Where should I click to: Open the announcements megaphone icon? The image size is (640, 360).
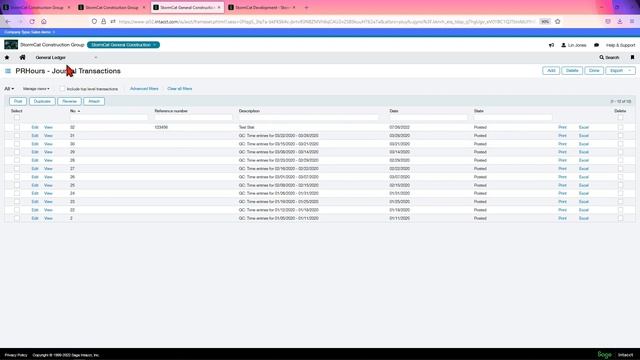pyautogui.click(x=551, y=45)
